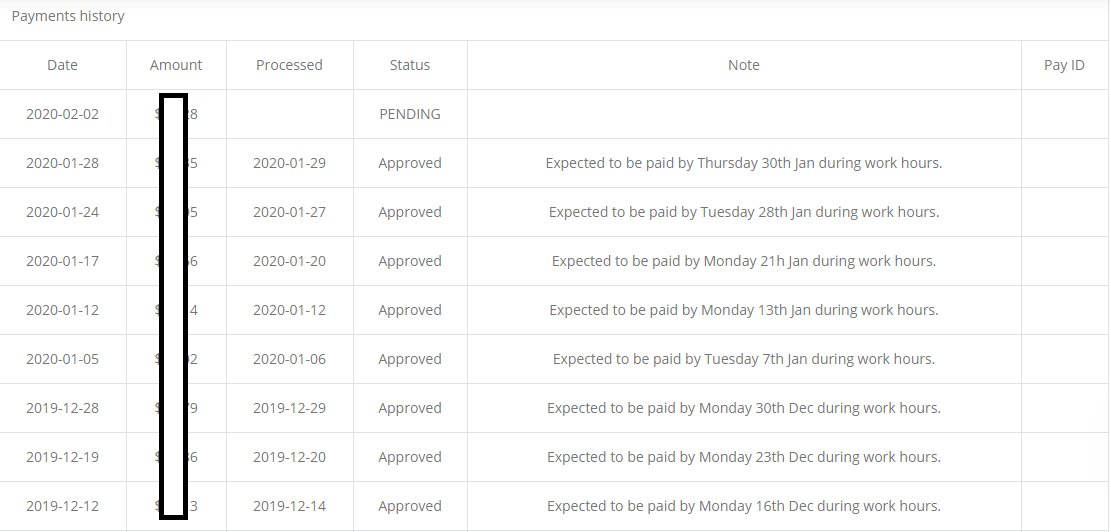Image resolution: width=1111 pixels, height=532 pixels.
Task: Select the note about Monday 13th Jan
Action: 744,310
